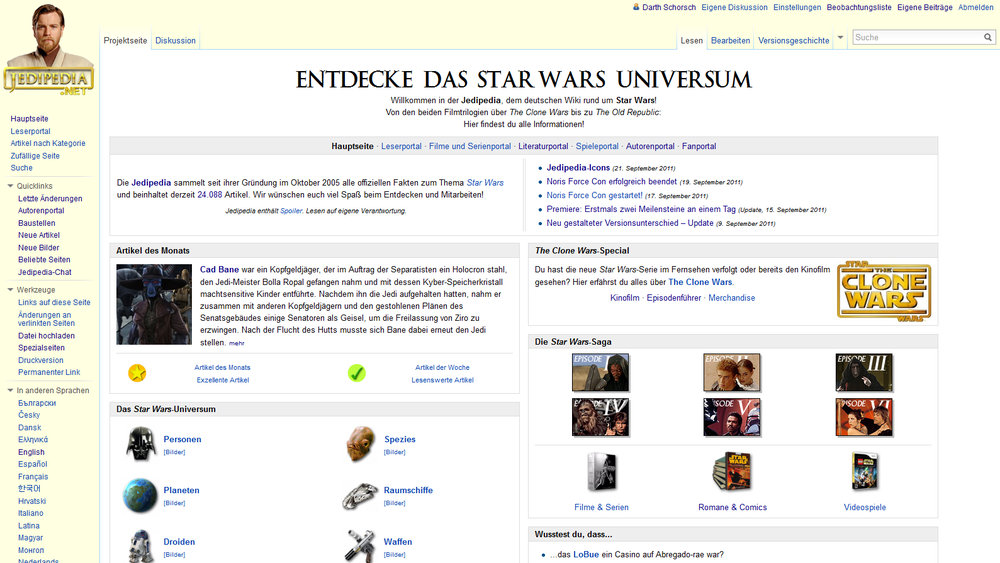Image resolution: width=1000 pixels, height=563 pixels.
Task: Switch to the Français language version
Action: coord(33,476)
